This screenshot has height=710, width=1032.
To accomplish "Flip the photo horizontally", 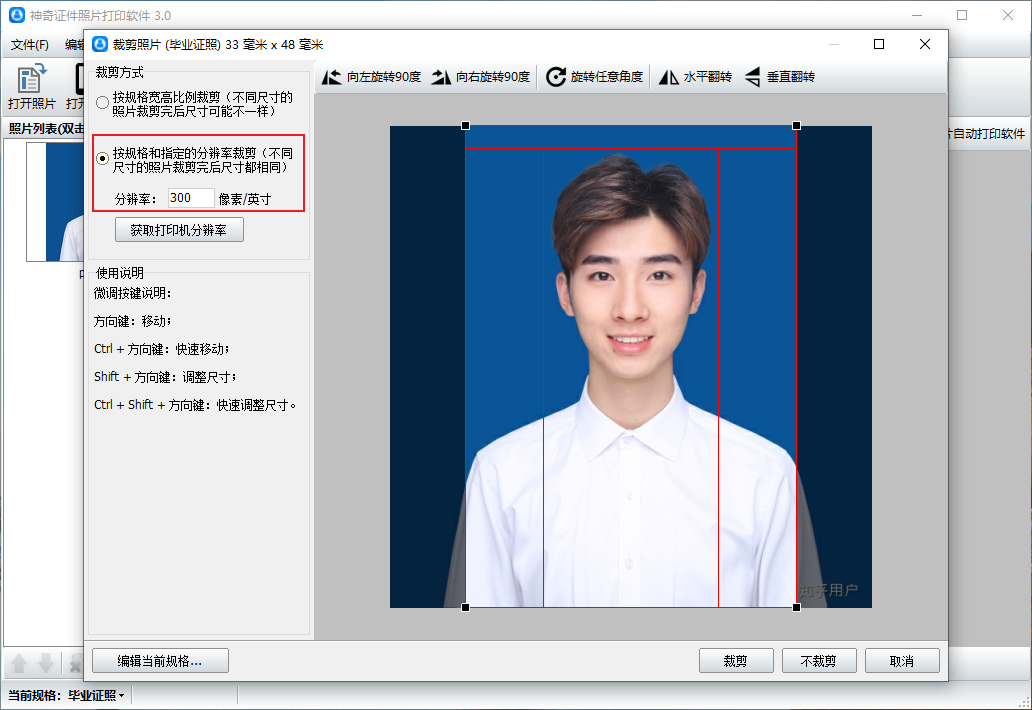I will [x=668, y=77].
